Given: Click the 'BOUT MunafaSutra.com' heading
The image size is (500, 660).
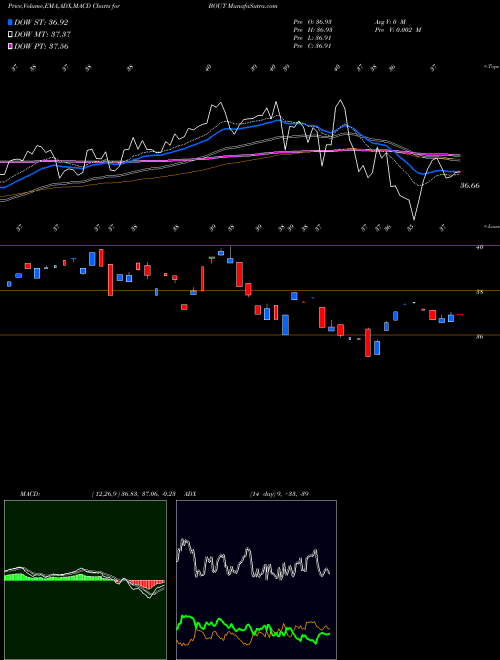Looking at the screenshot, I should point(242,6).
